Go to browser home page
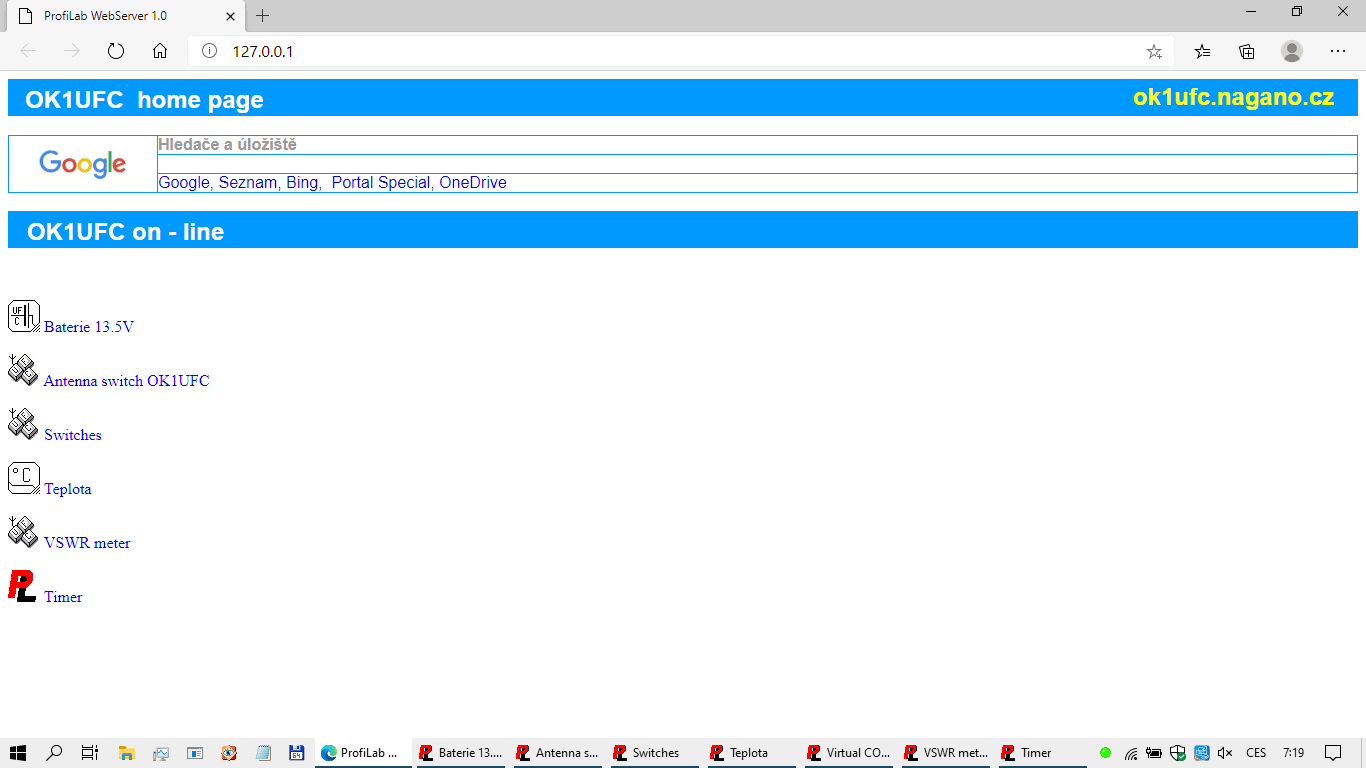Image resolution: width=1366 pixels, height=768 pixels. (x=160, y=51)
